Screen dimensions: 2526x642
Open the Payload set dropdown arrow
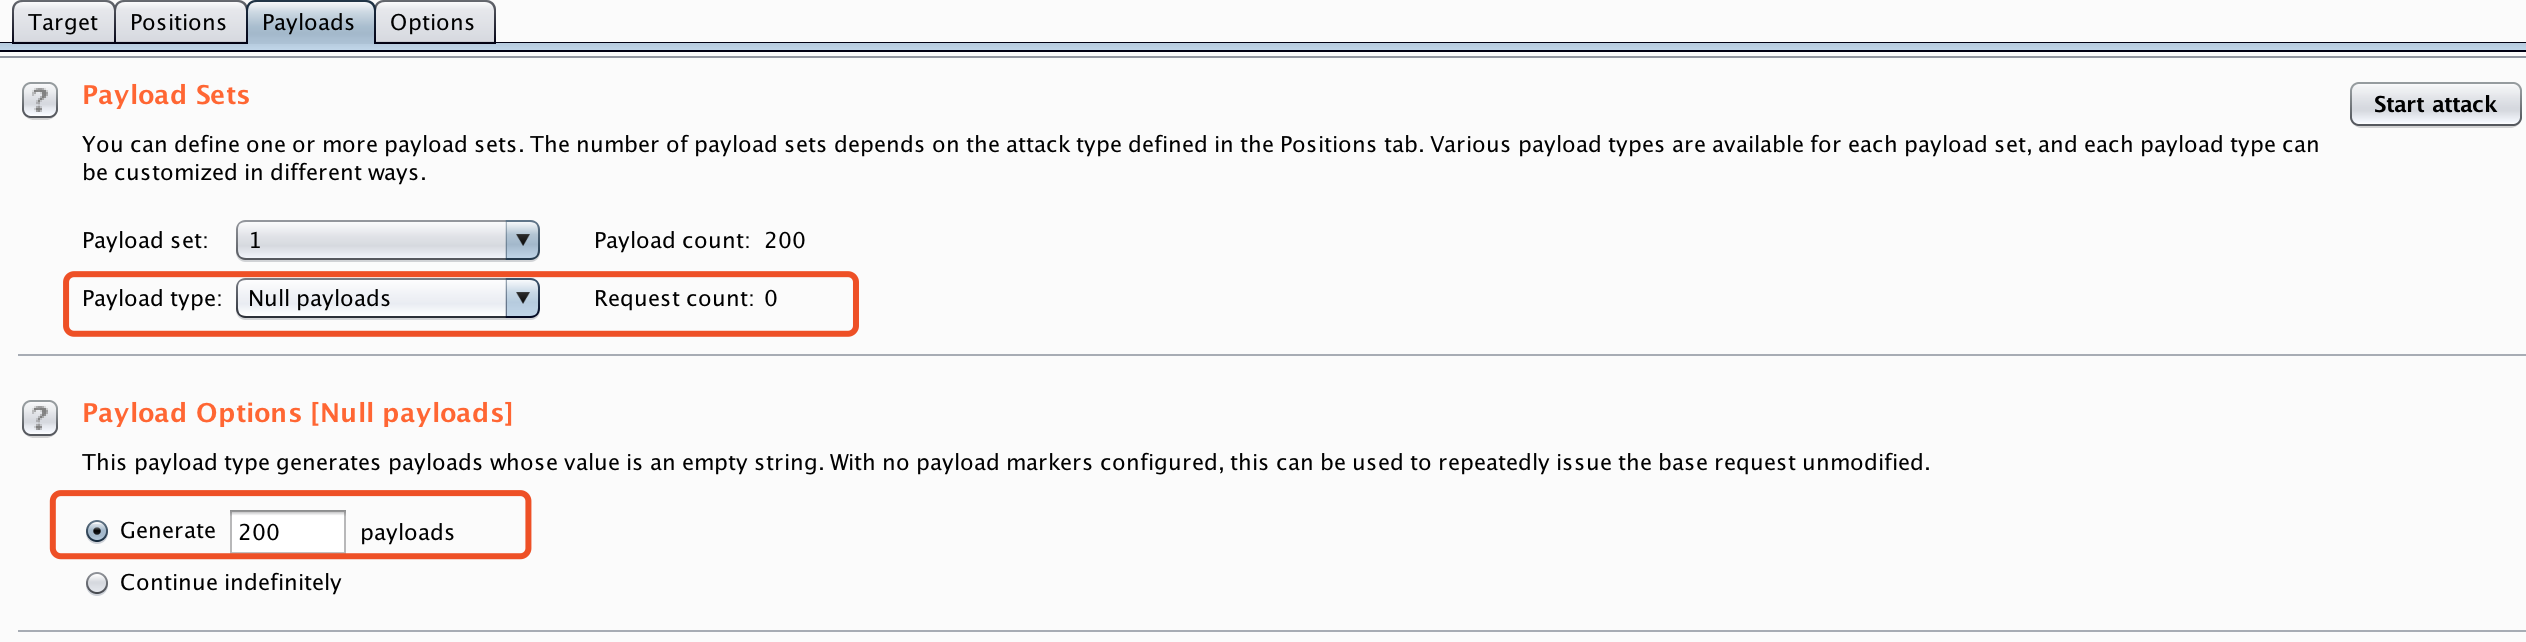(523, 240)
